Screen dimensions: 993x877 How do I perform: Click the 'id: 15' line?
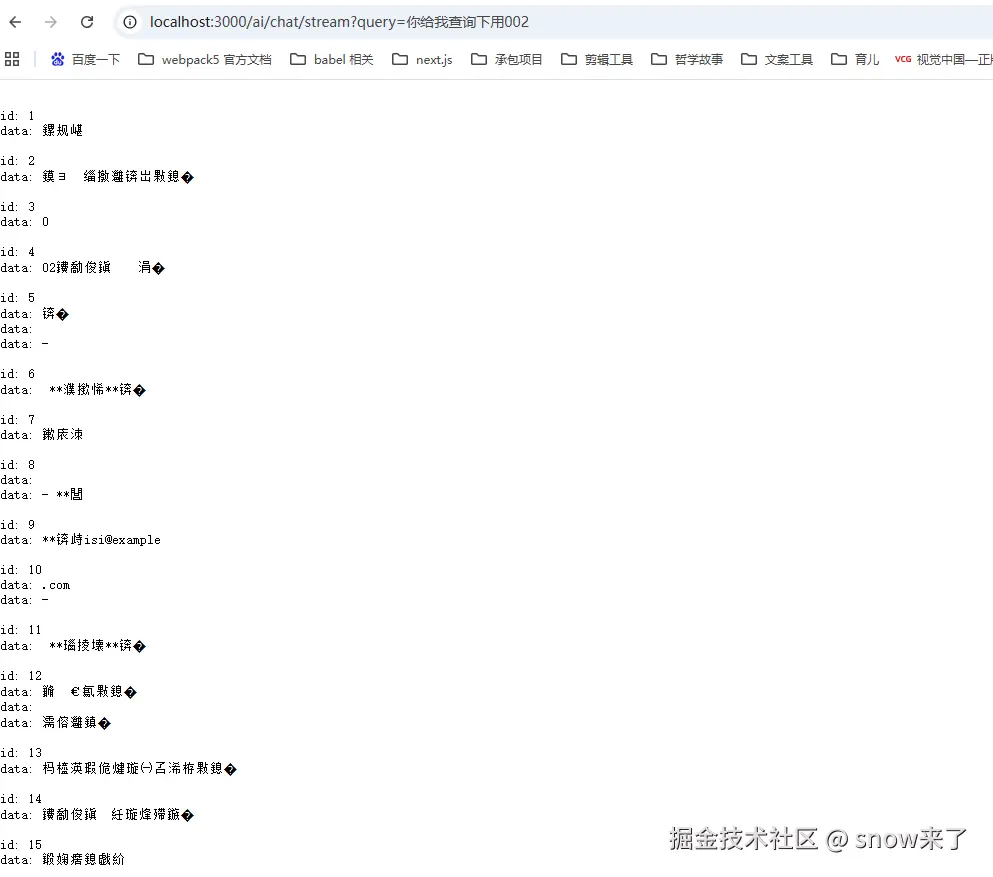click(21, 845)
